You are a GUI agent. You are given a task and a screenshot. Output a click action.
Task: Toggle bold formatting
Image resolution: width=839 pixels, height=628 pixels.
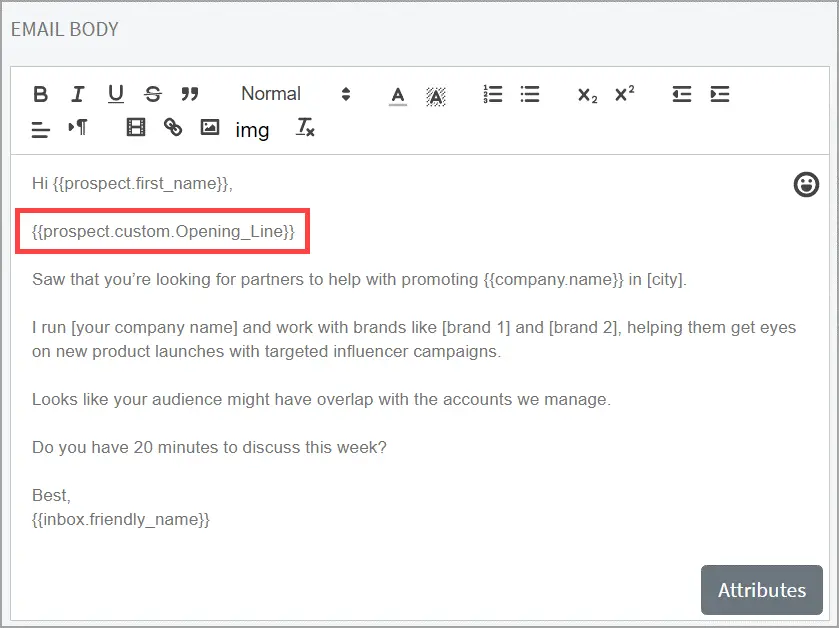(x=41, y=94)
